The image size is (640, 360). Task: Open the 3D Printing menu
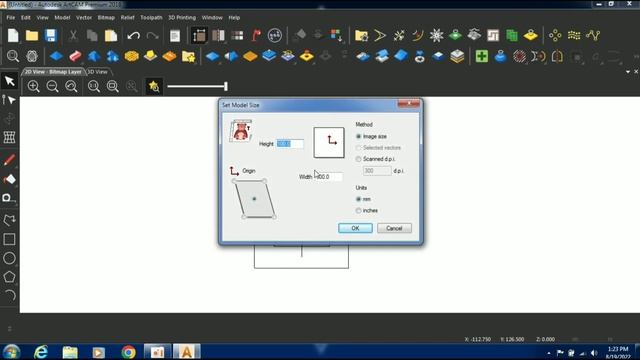point(182,18)
